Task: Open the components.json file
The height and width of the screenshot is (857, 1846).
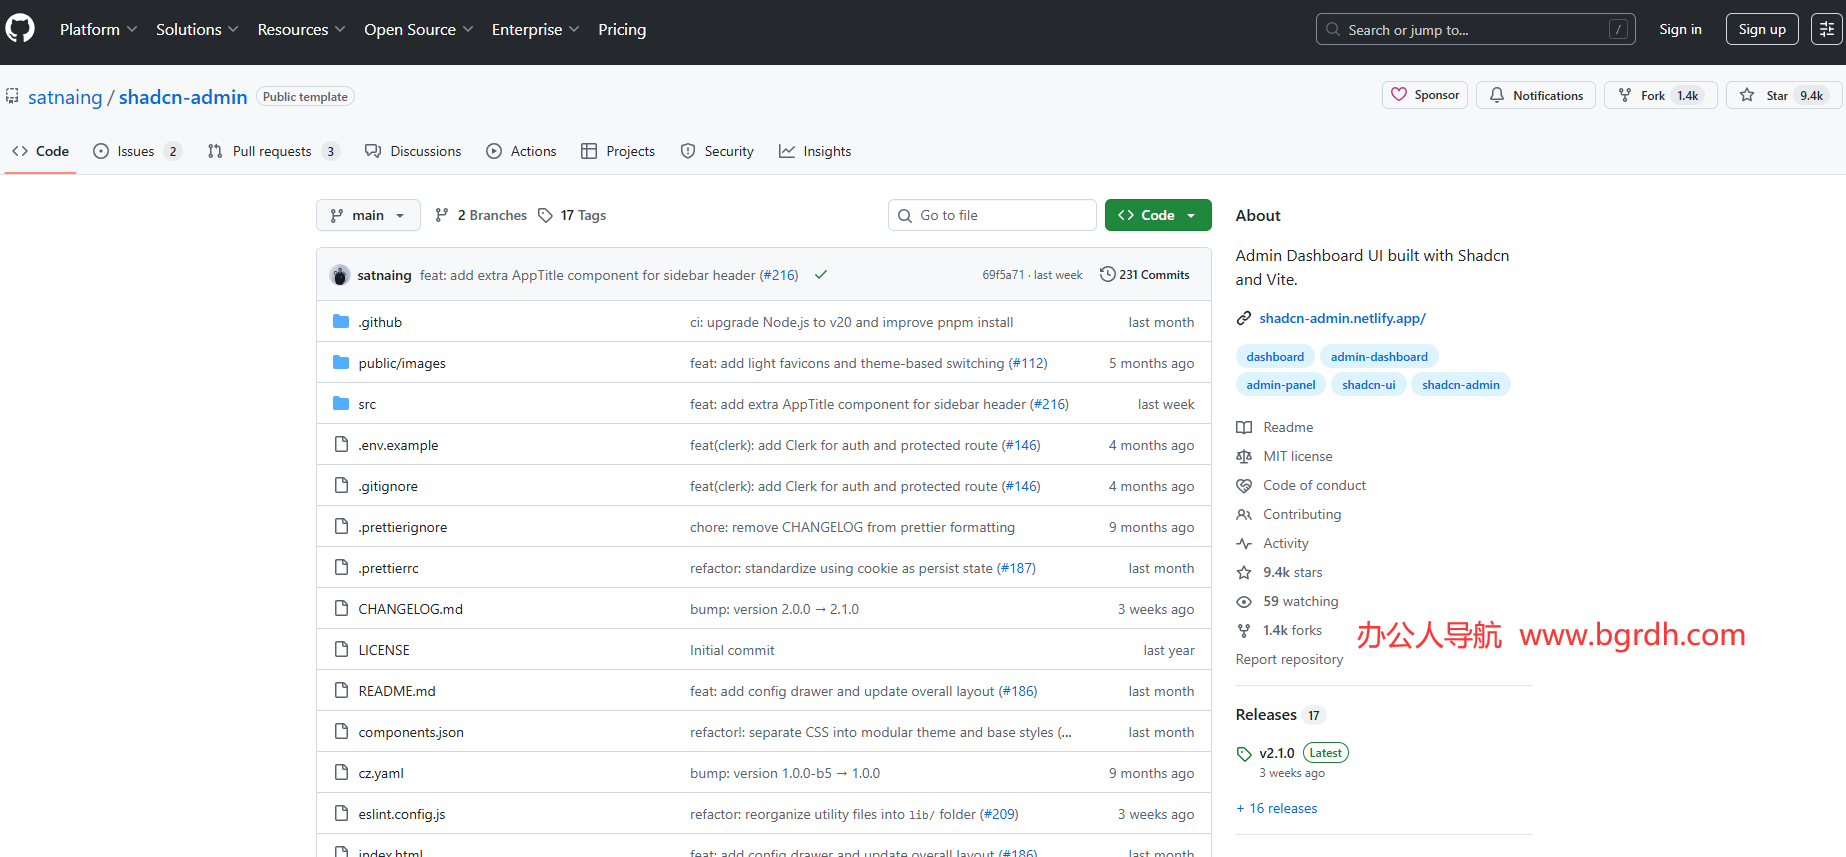Action: click(x=411, y=732)
